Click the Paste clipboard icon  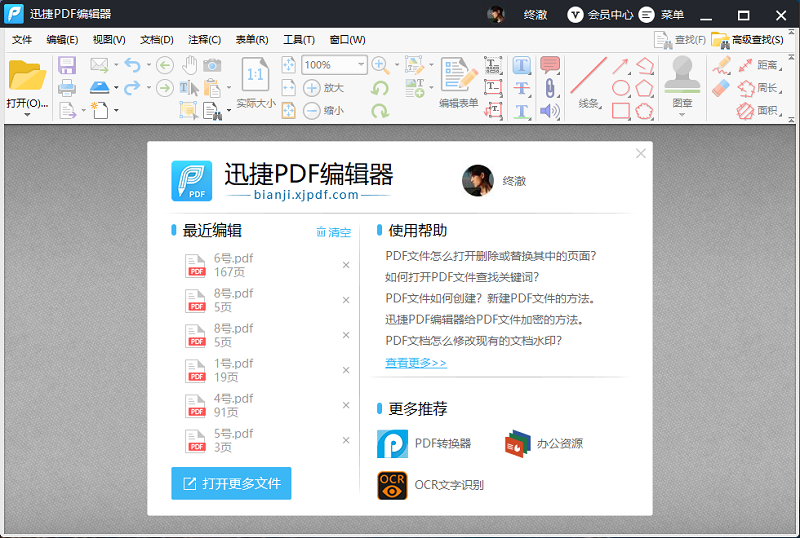[212, 88]
